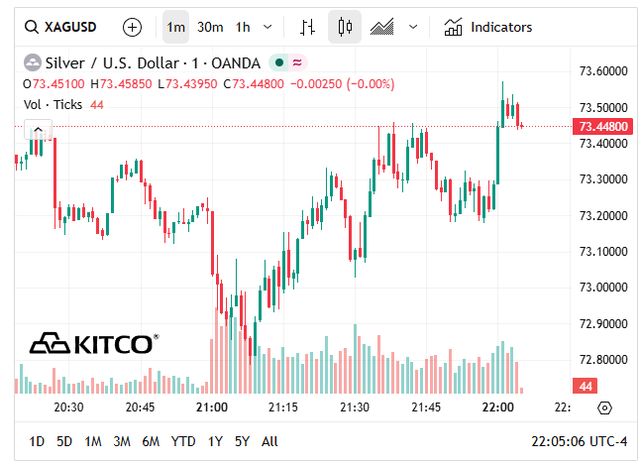Select the area chart style icon
640x464 pixels.
(x=382, y=27)
